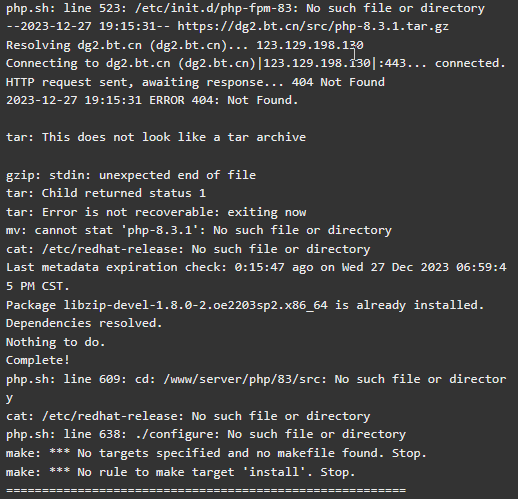Click the "Dependencies resolved." line
The width and height of the screenshot is (518, 499).
[84, 323]
